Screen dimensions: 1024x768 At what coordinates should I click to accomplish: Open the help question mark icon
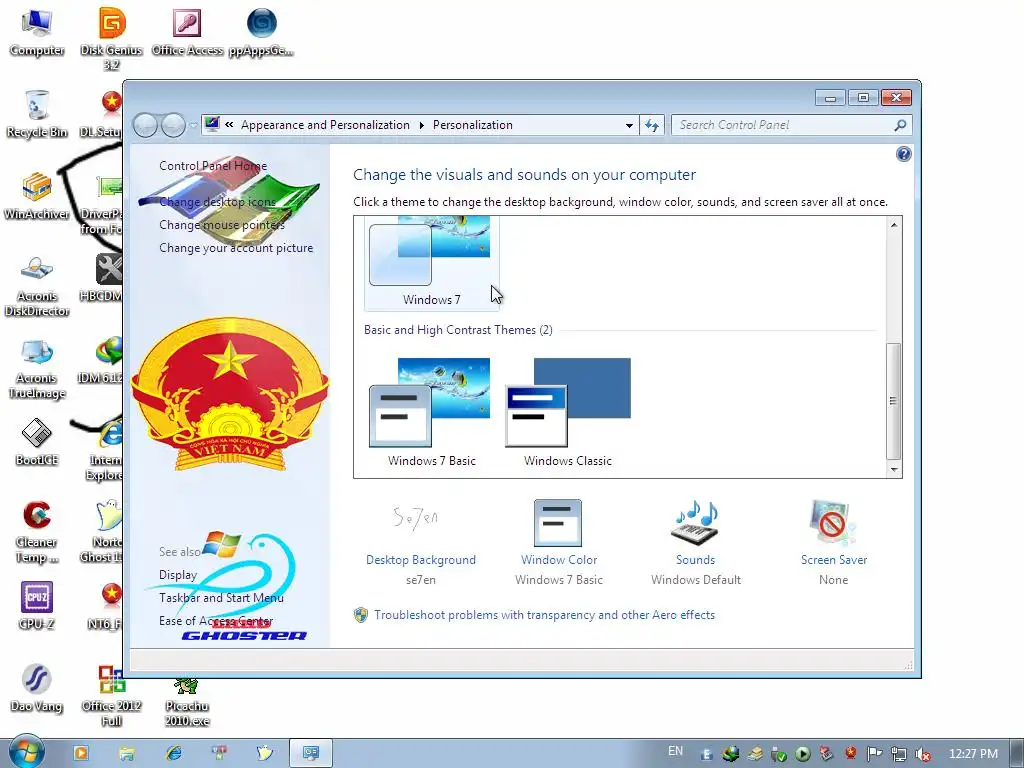(903, 154)
